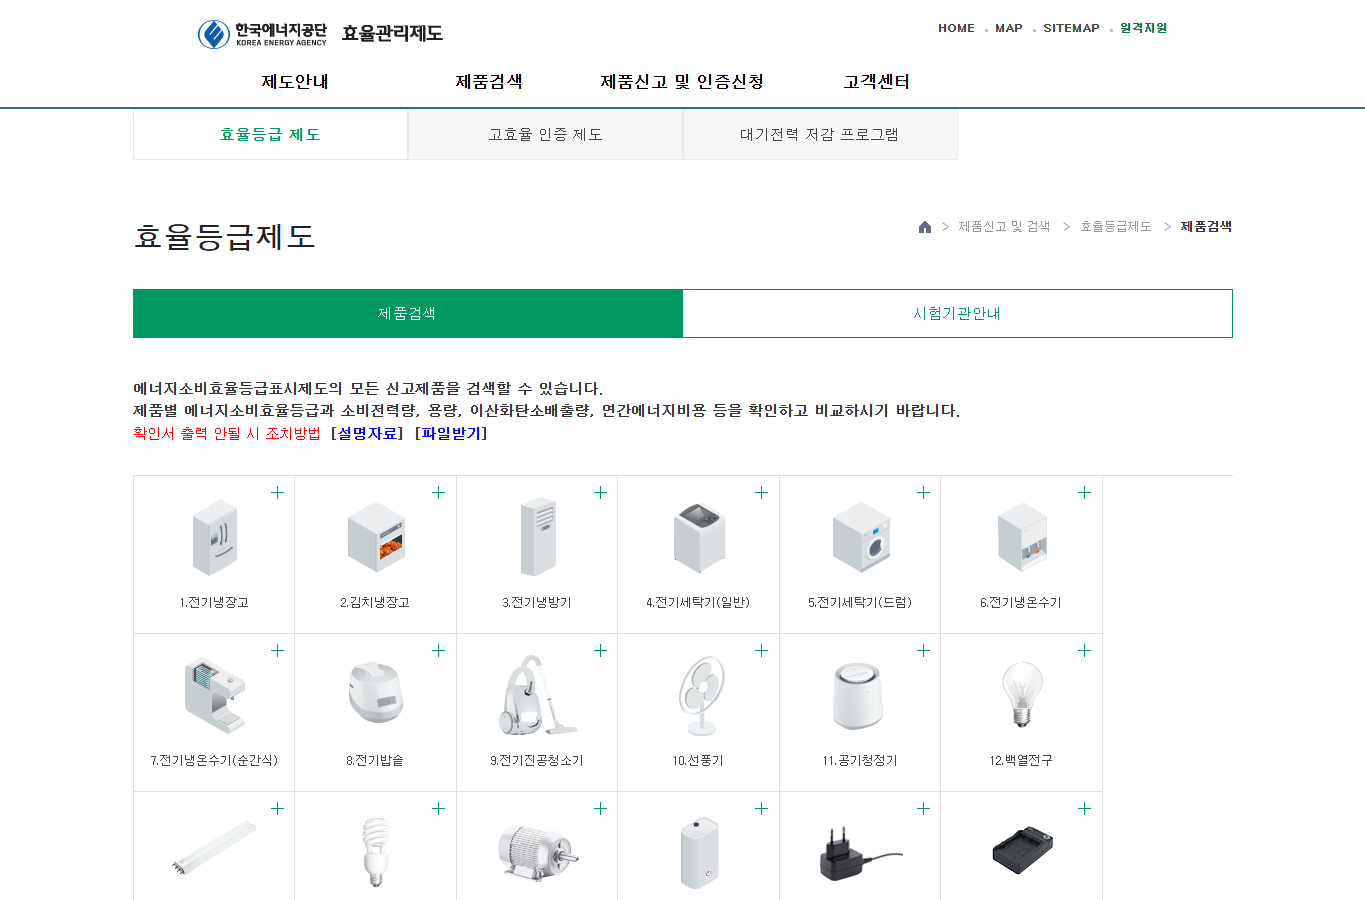Click 제품신고 및 검색 breadcrumb

click(x=1004, y=227)
